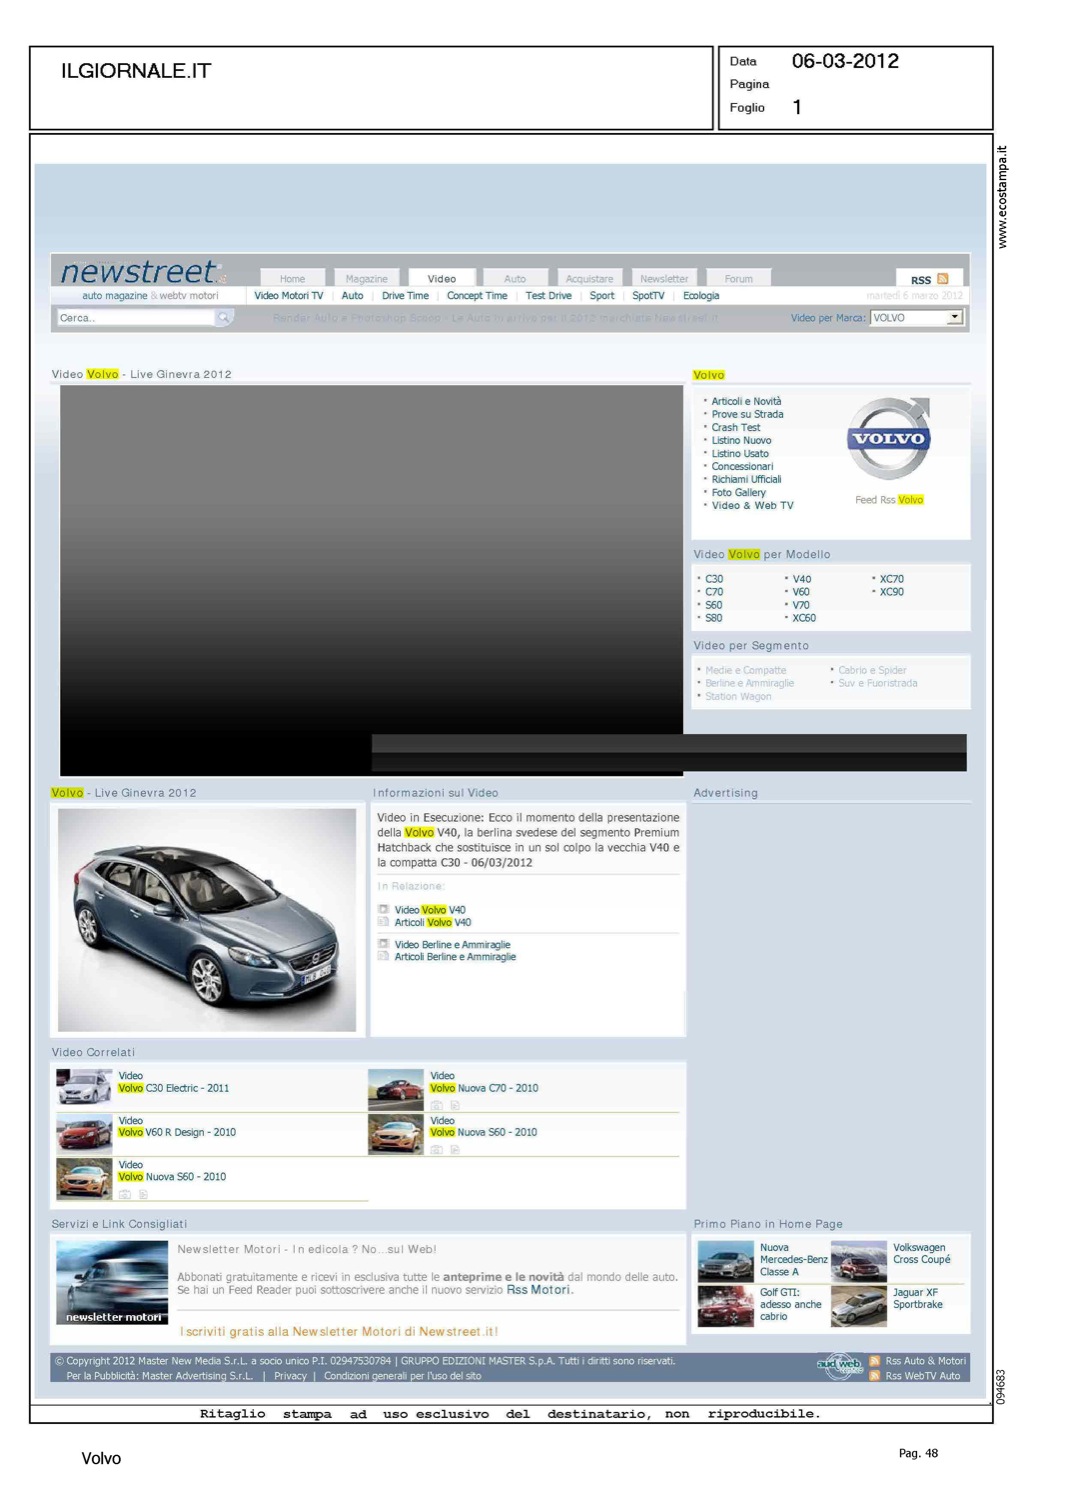Image resolution: width=1069 pixels, height=1500 pixels.
Task: Select the Newsletter tab
Action: [664, 279]
